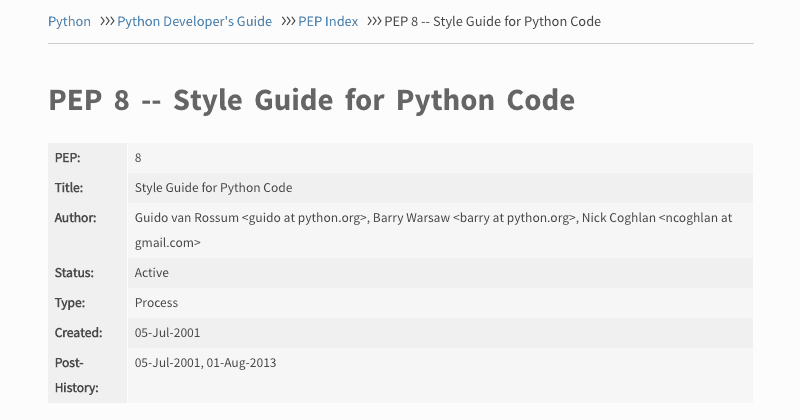Select the Author: row label
Screen dimensions: 800x420
(75, 218)
